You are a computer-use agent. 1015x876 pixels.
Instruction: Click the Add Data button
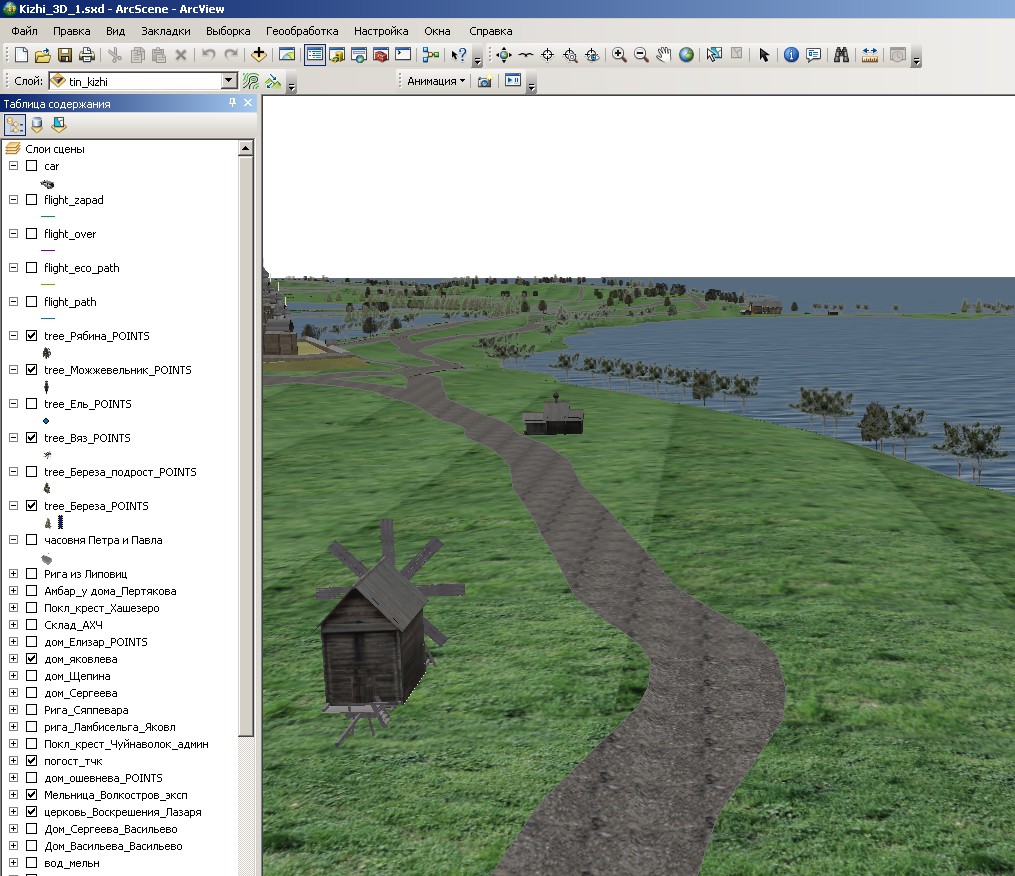(x=259, y=55)
